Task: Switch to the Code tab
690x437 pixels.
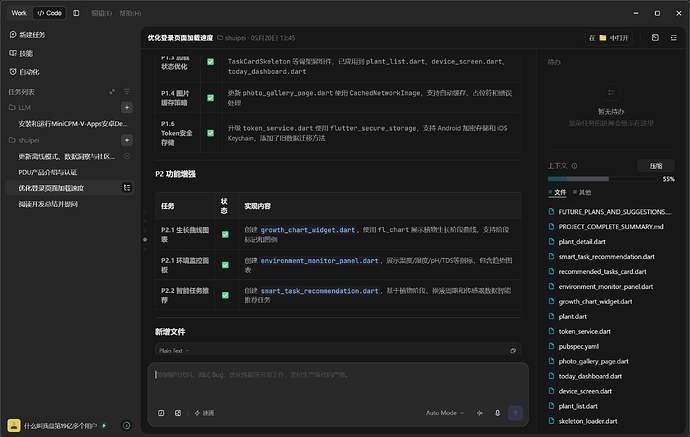Action: pyautogui.click(x=49, y=13)
